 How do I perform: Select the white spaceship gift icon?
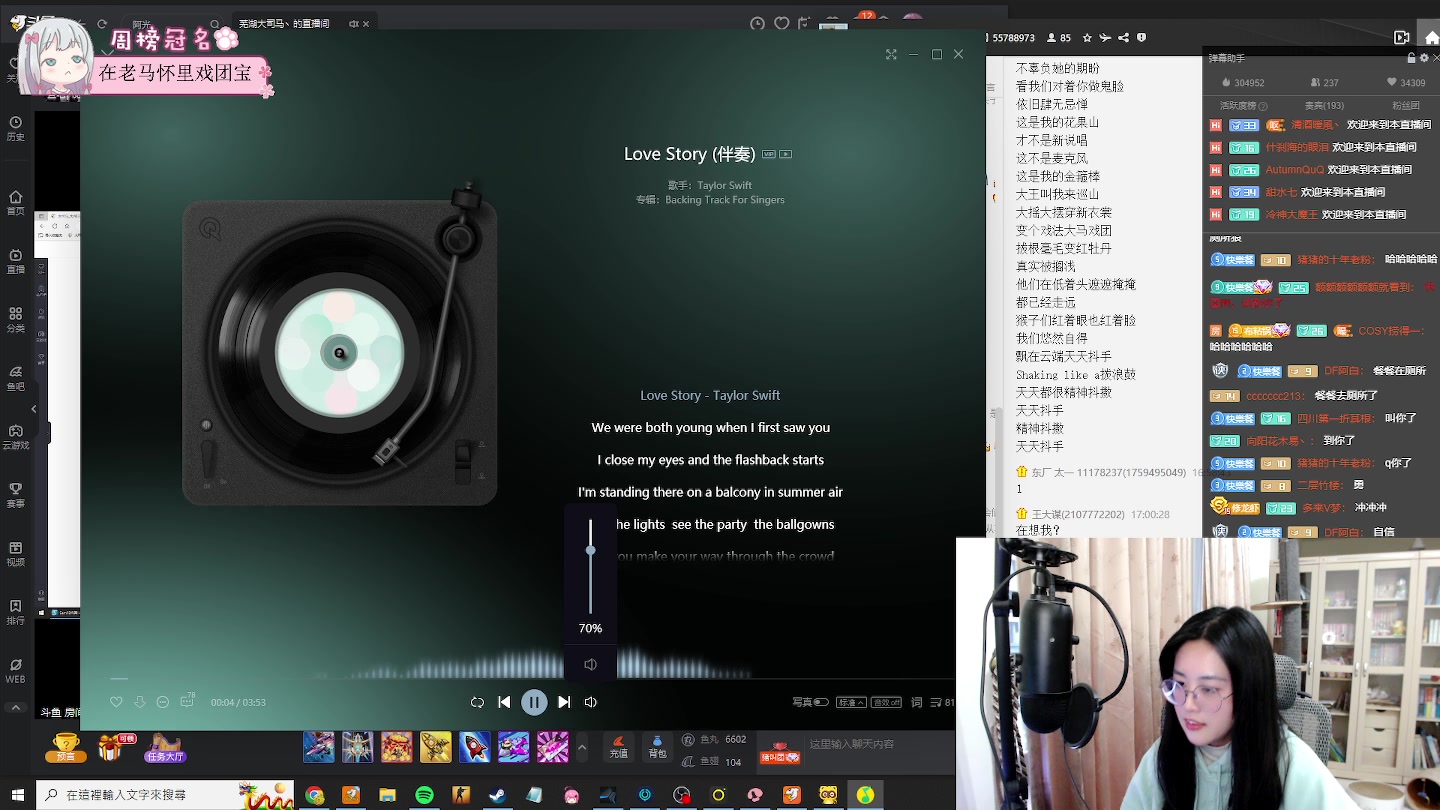click(x=358, y=747)
